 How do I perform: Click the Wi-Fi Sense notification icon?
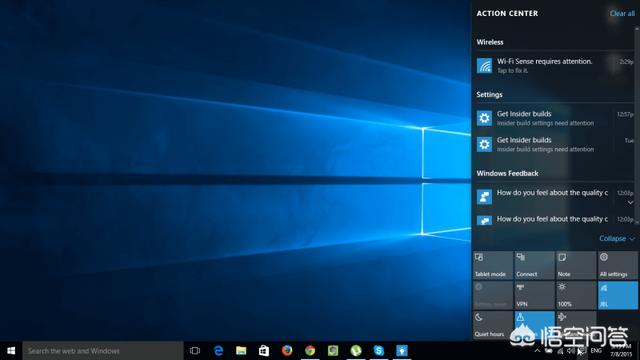pos(484,66)
